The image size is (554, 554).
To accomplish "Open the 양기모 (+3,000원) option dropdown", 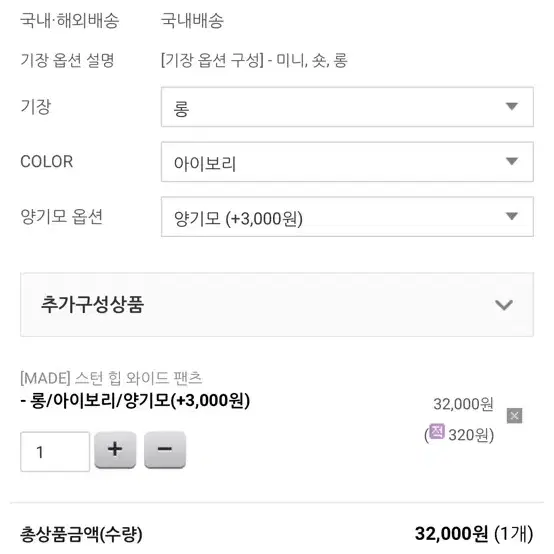I will tap(347, 217).
